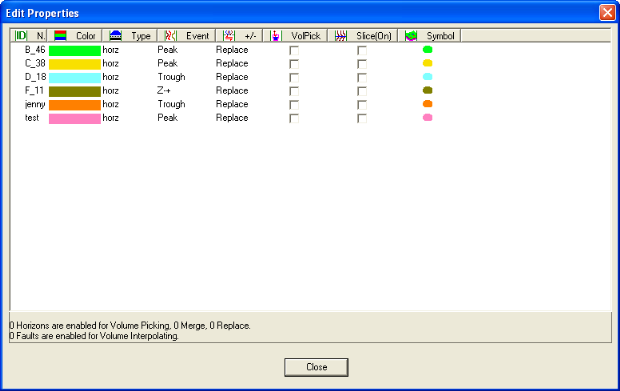Click the horz type of C_38

110,63
